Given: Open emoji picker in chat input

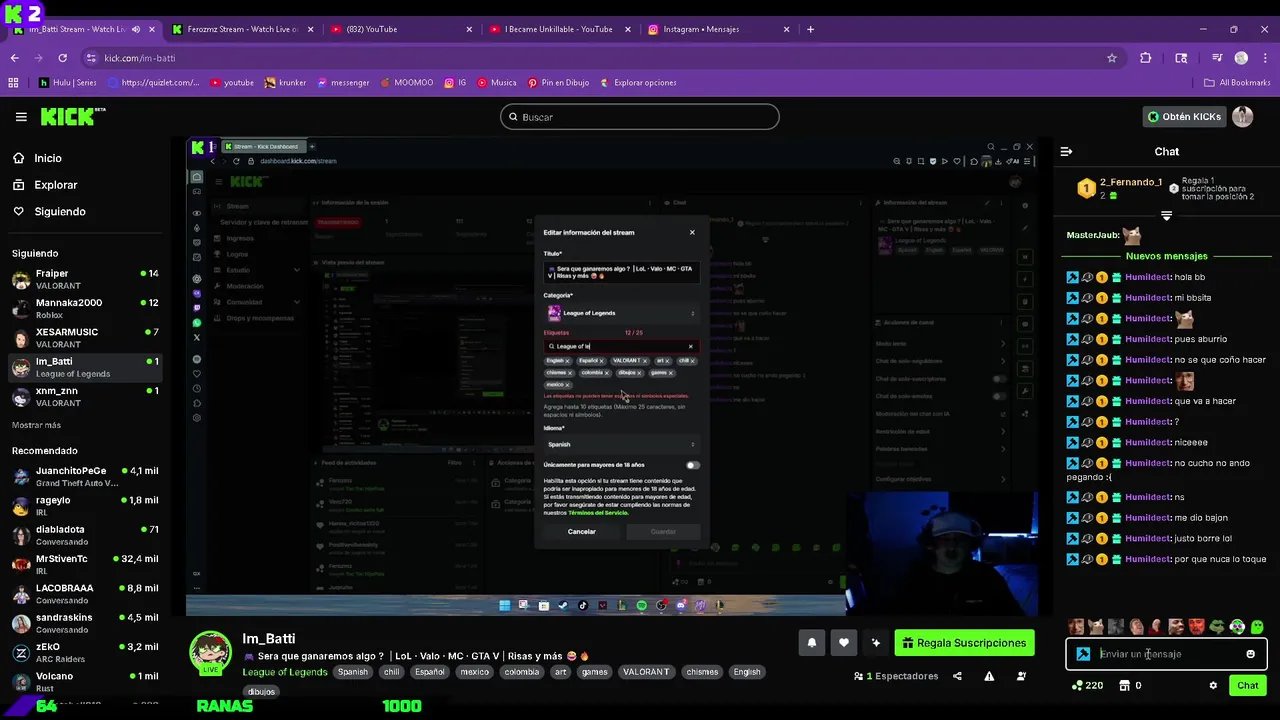Looking at the screenshot, I should point(1250,654).
